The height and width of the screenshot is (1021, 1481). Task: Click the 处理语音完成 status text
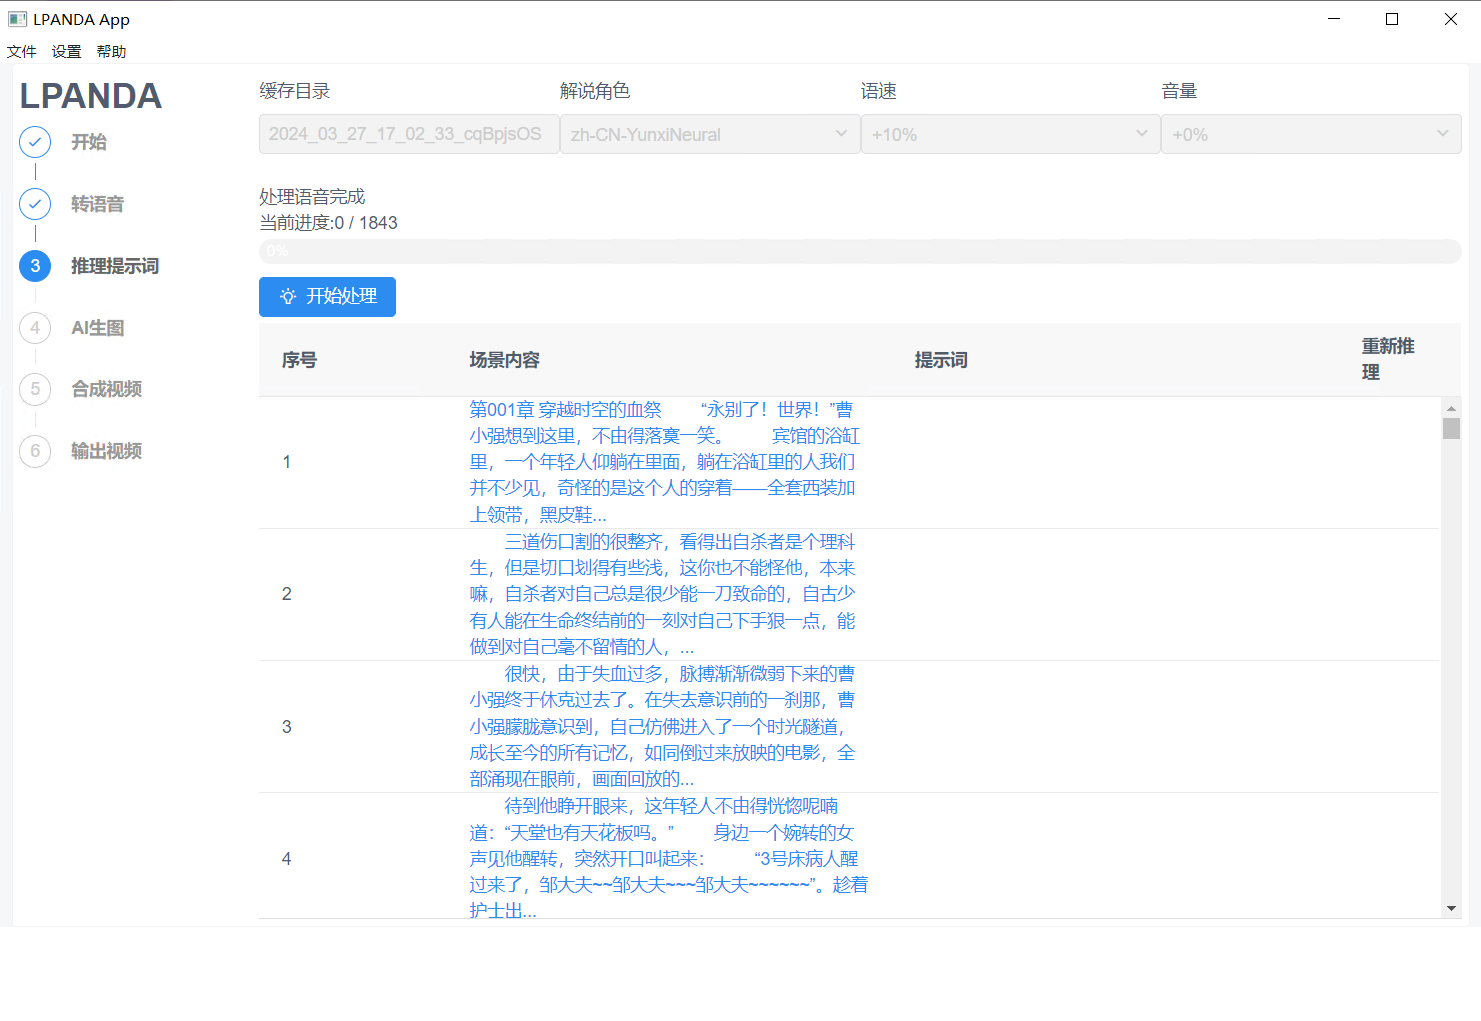pyautogui.click(x=312, y=197)
